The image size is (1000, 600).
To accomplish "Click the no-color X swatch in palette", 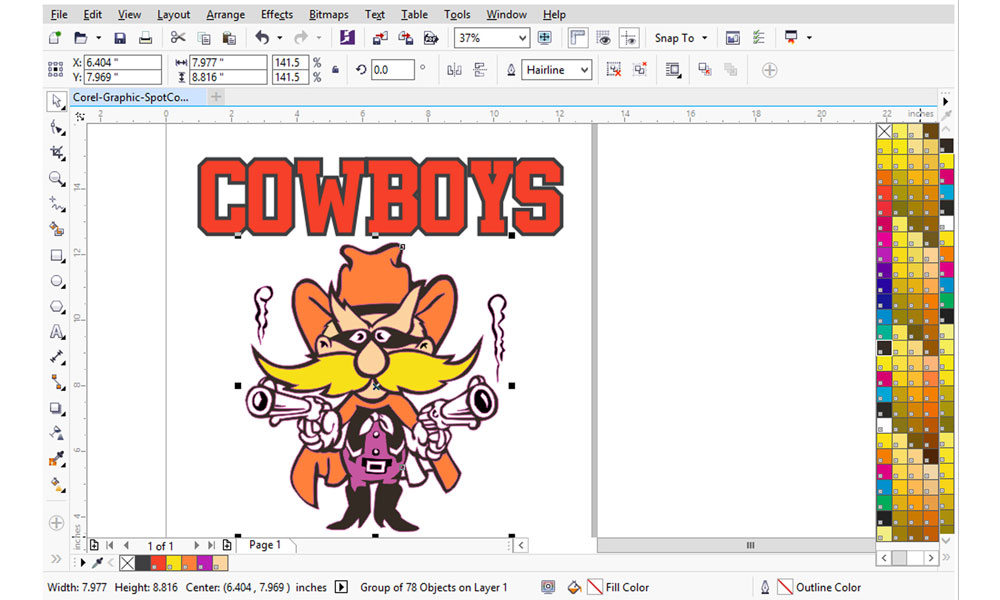I will (x=884, y=131).
